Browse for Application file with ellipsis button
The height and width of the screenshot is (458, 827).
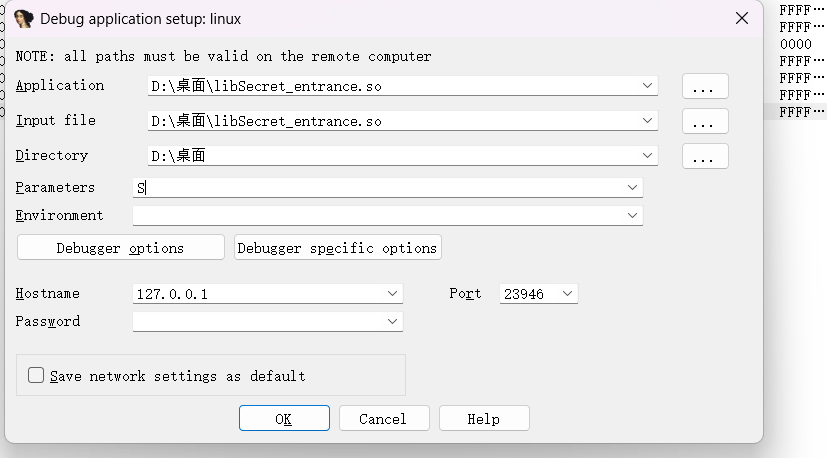pyautogui.click(x=705, y=87)
